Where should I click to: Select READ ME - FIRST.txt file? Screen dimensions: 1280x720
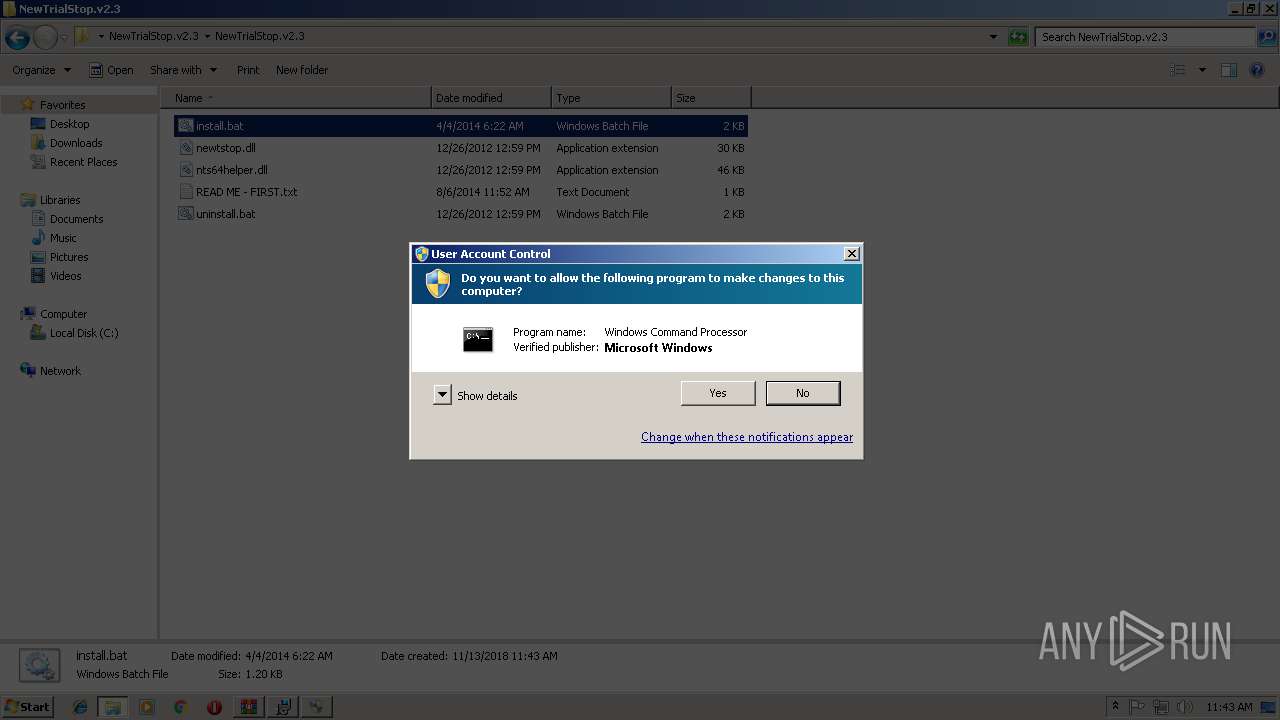(460, 192)
